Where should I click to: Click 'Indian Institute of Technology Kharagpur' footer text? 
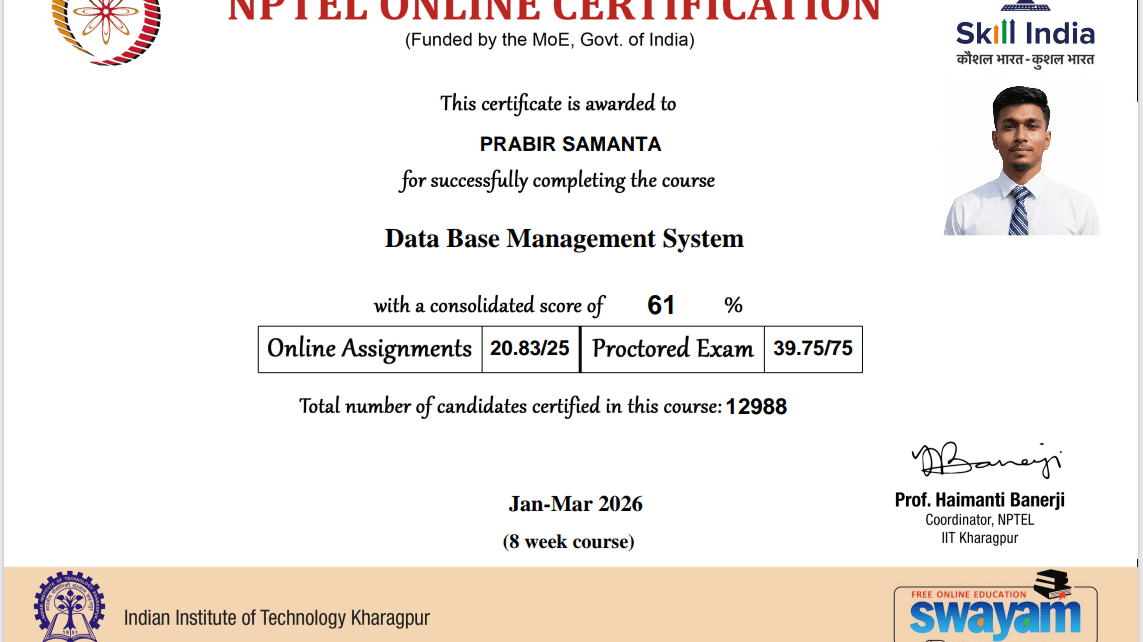tap(277, 618)
